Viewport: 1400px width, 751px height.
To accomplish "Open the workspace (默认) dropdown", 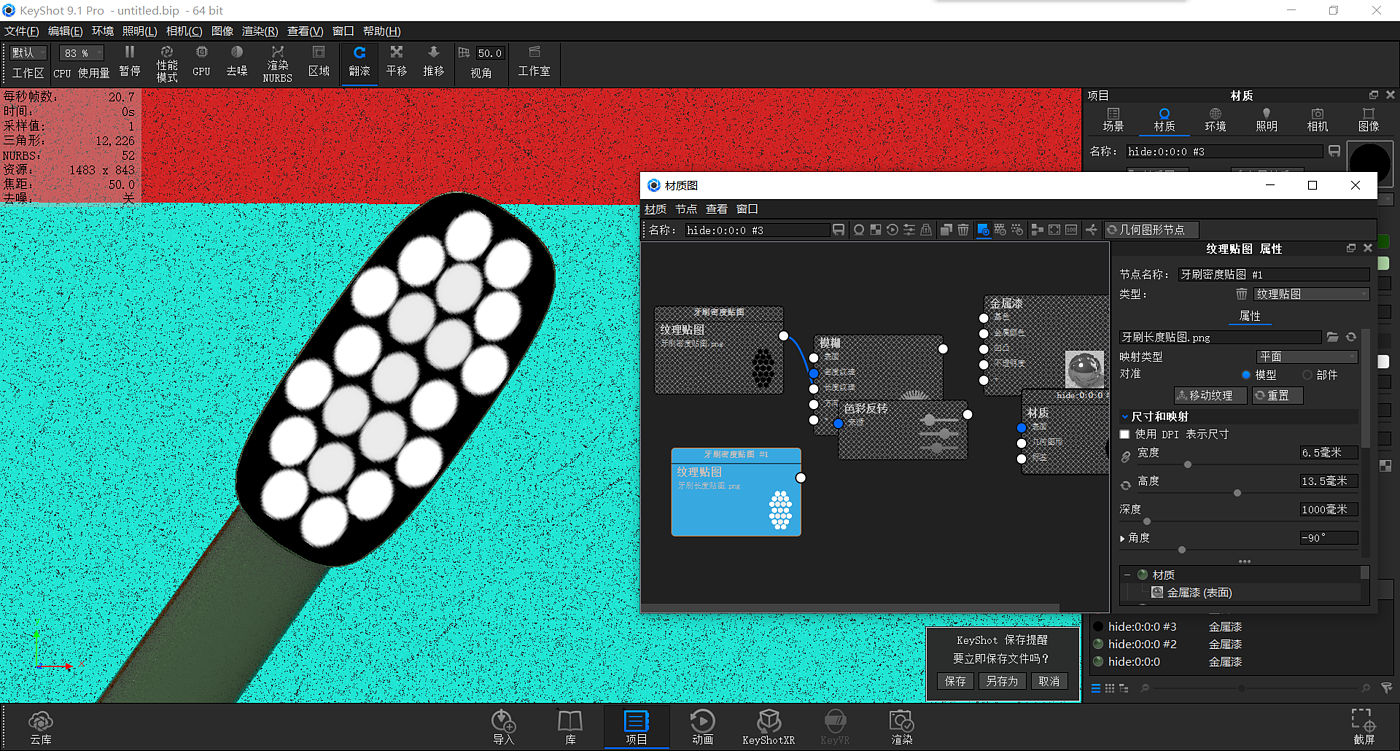I will tap(29, 53).
